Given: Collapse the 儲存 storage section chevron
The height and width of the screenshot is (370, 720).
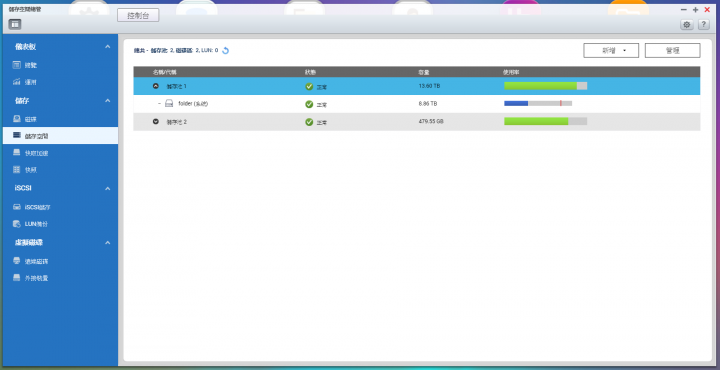Looking at the screenshot, I should pyautogui.click(x=107, y=101).
